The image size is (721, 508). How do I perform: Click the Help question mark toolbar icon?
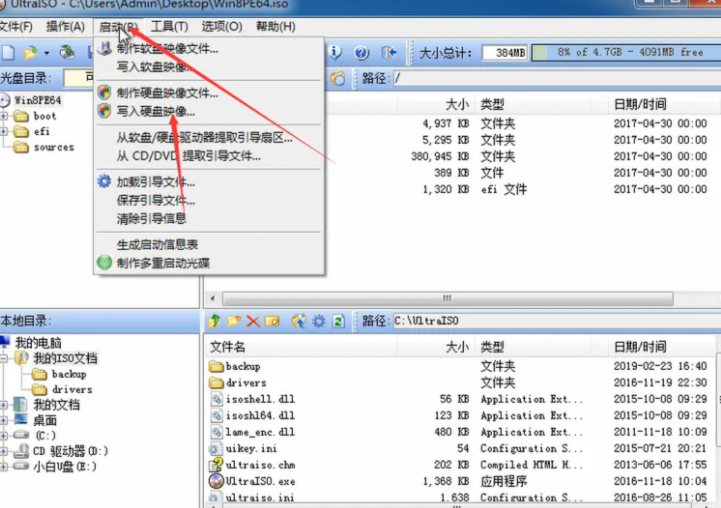[x=361, y=52]
